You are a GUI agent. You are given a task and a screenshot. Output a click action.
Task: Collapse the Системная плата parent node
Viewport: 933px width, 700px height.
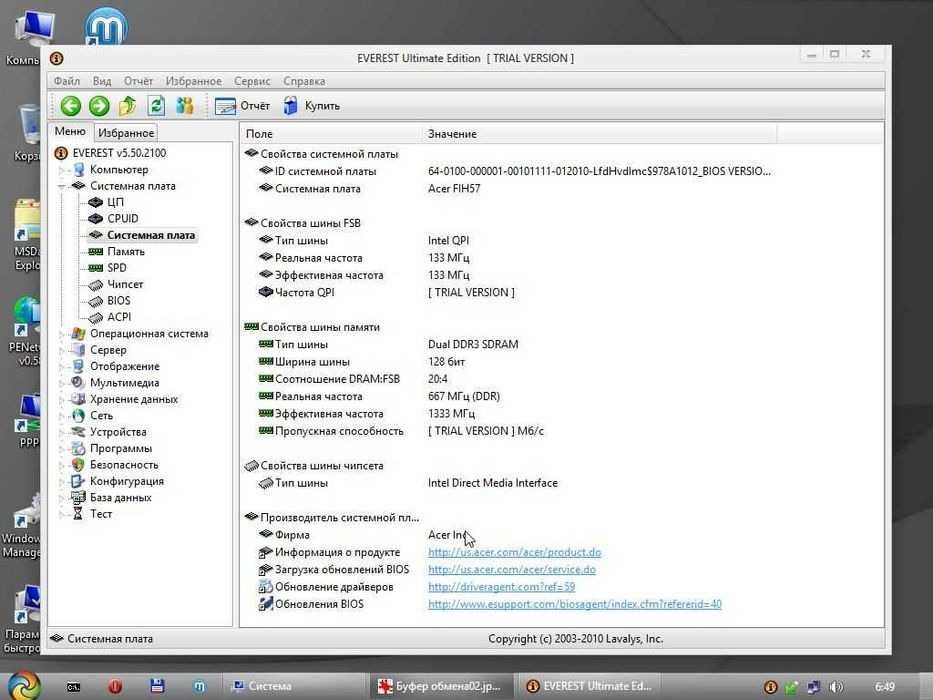pos(61,186)
